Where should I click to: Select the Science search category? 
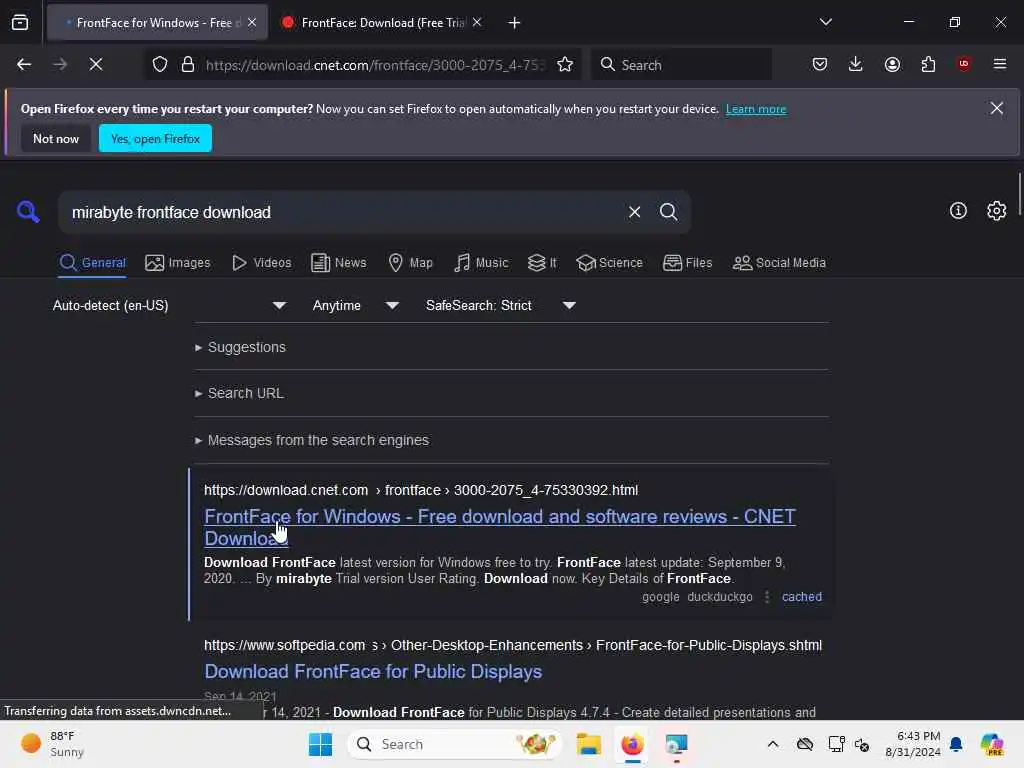609,263
